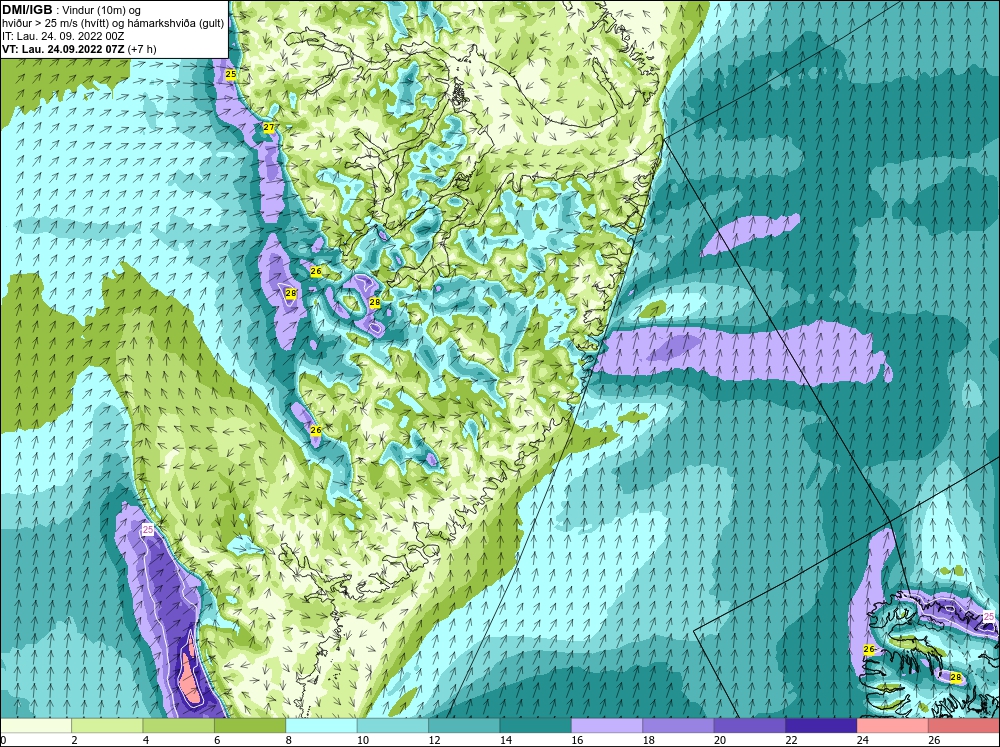The height and width of the screenshot is (747, 1000).
Task: Click the legend scale number "6"
Action: 217,740
